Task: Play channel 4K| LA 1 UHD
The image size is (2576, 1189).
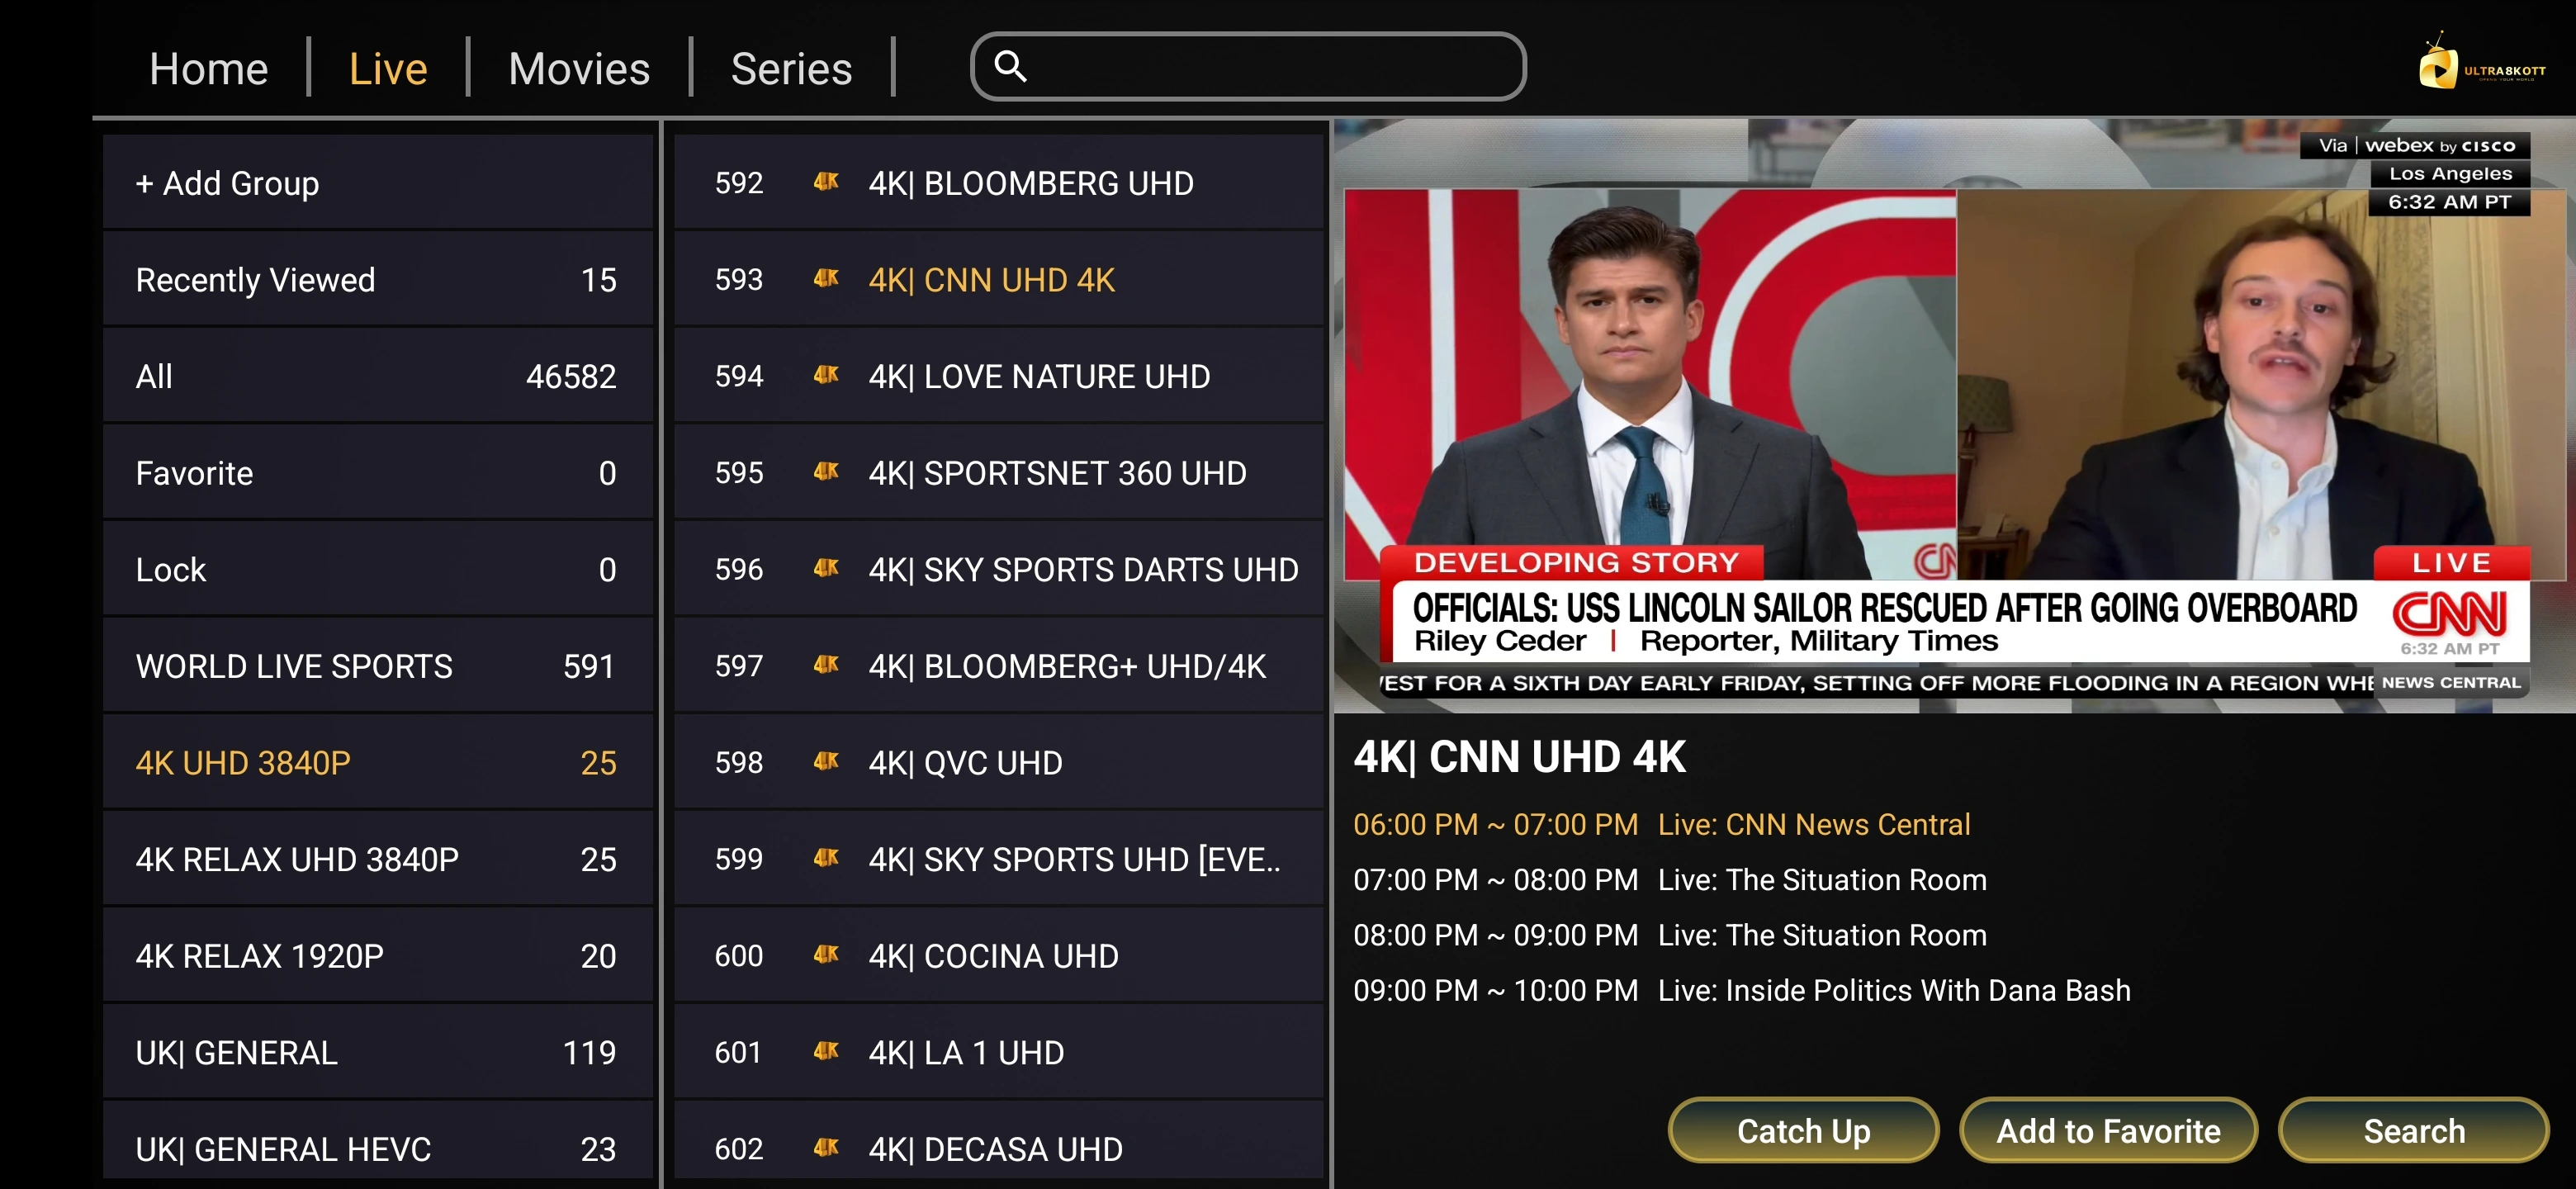Action: (x=998, y=1053)
